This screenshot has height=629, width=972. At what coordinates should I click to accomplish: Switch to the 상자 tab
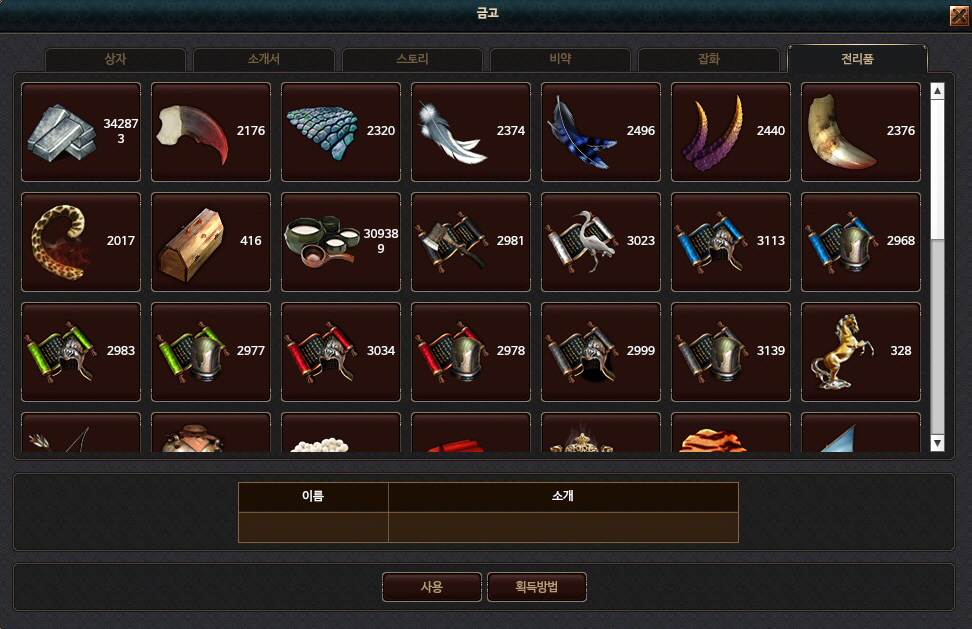point(115,59)
